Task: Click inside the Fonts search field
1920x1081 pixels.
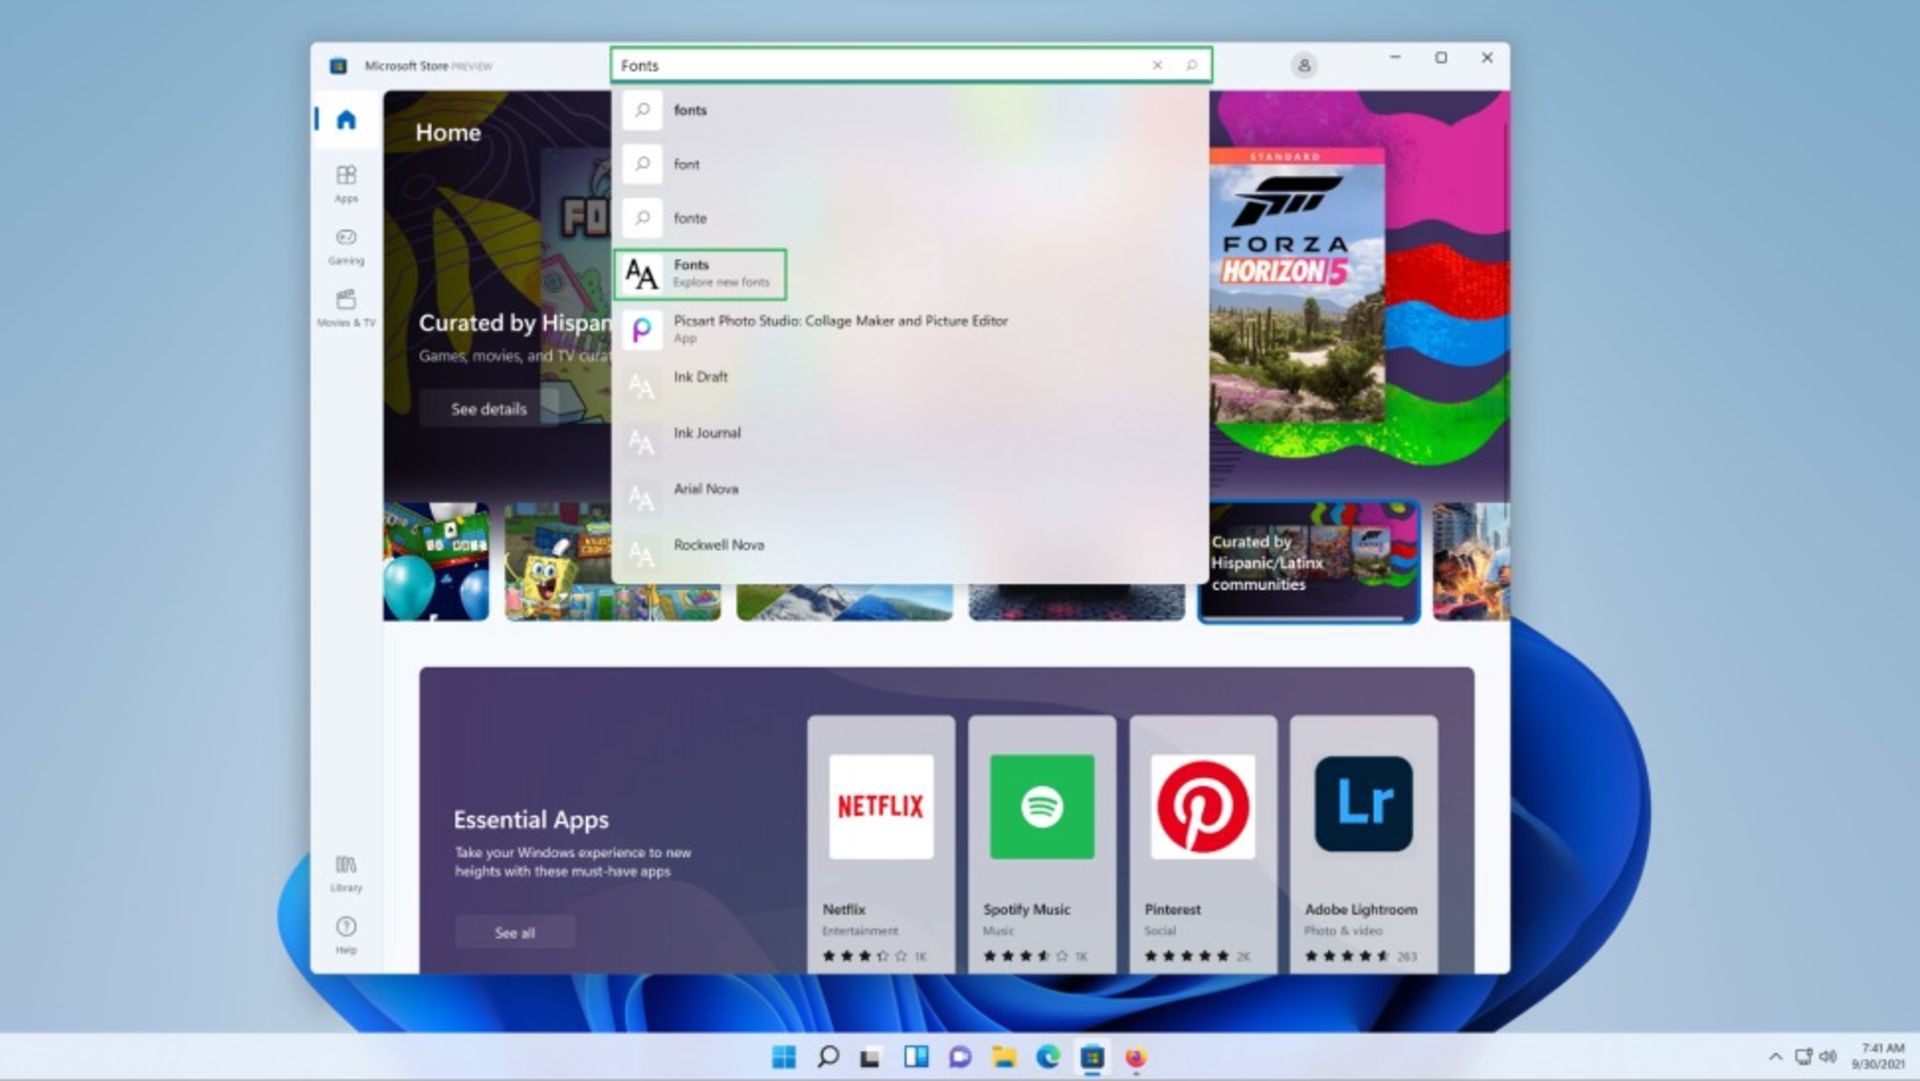Action: pos(880,65)
